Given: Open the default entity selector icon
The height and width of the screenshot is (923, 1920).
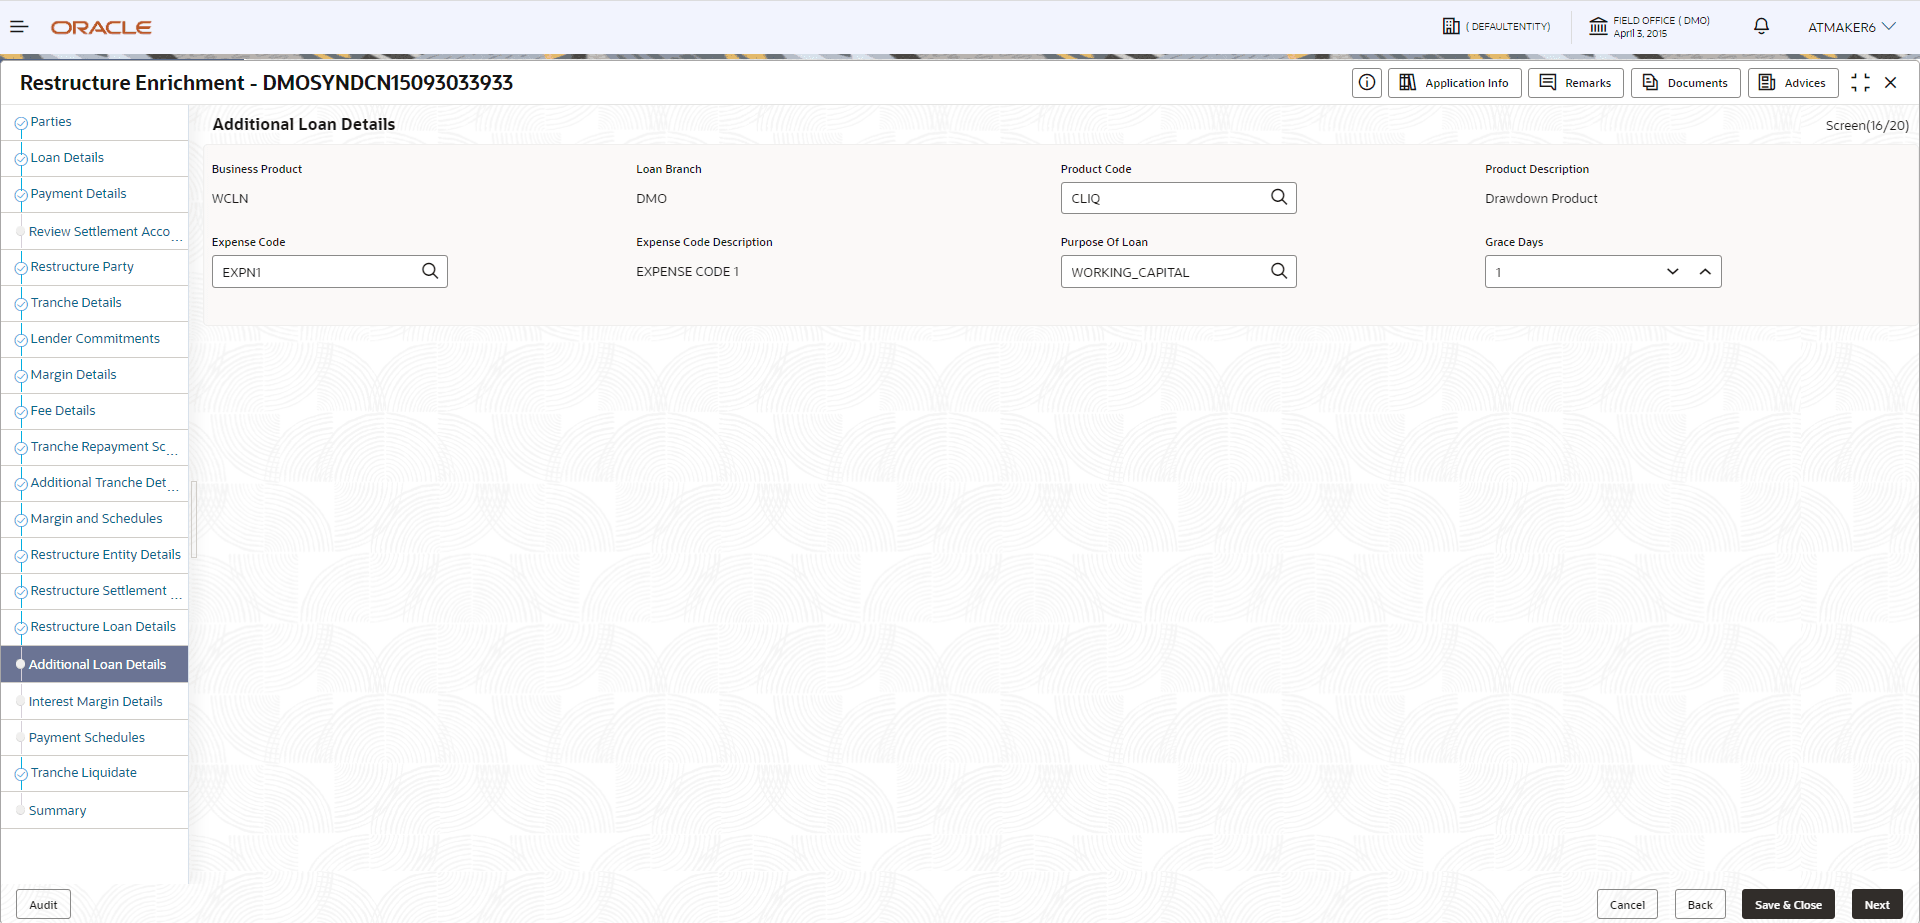Looking at the screenshot, I should (x=1451, y=26).
